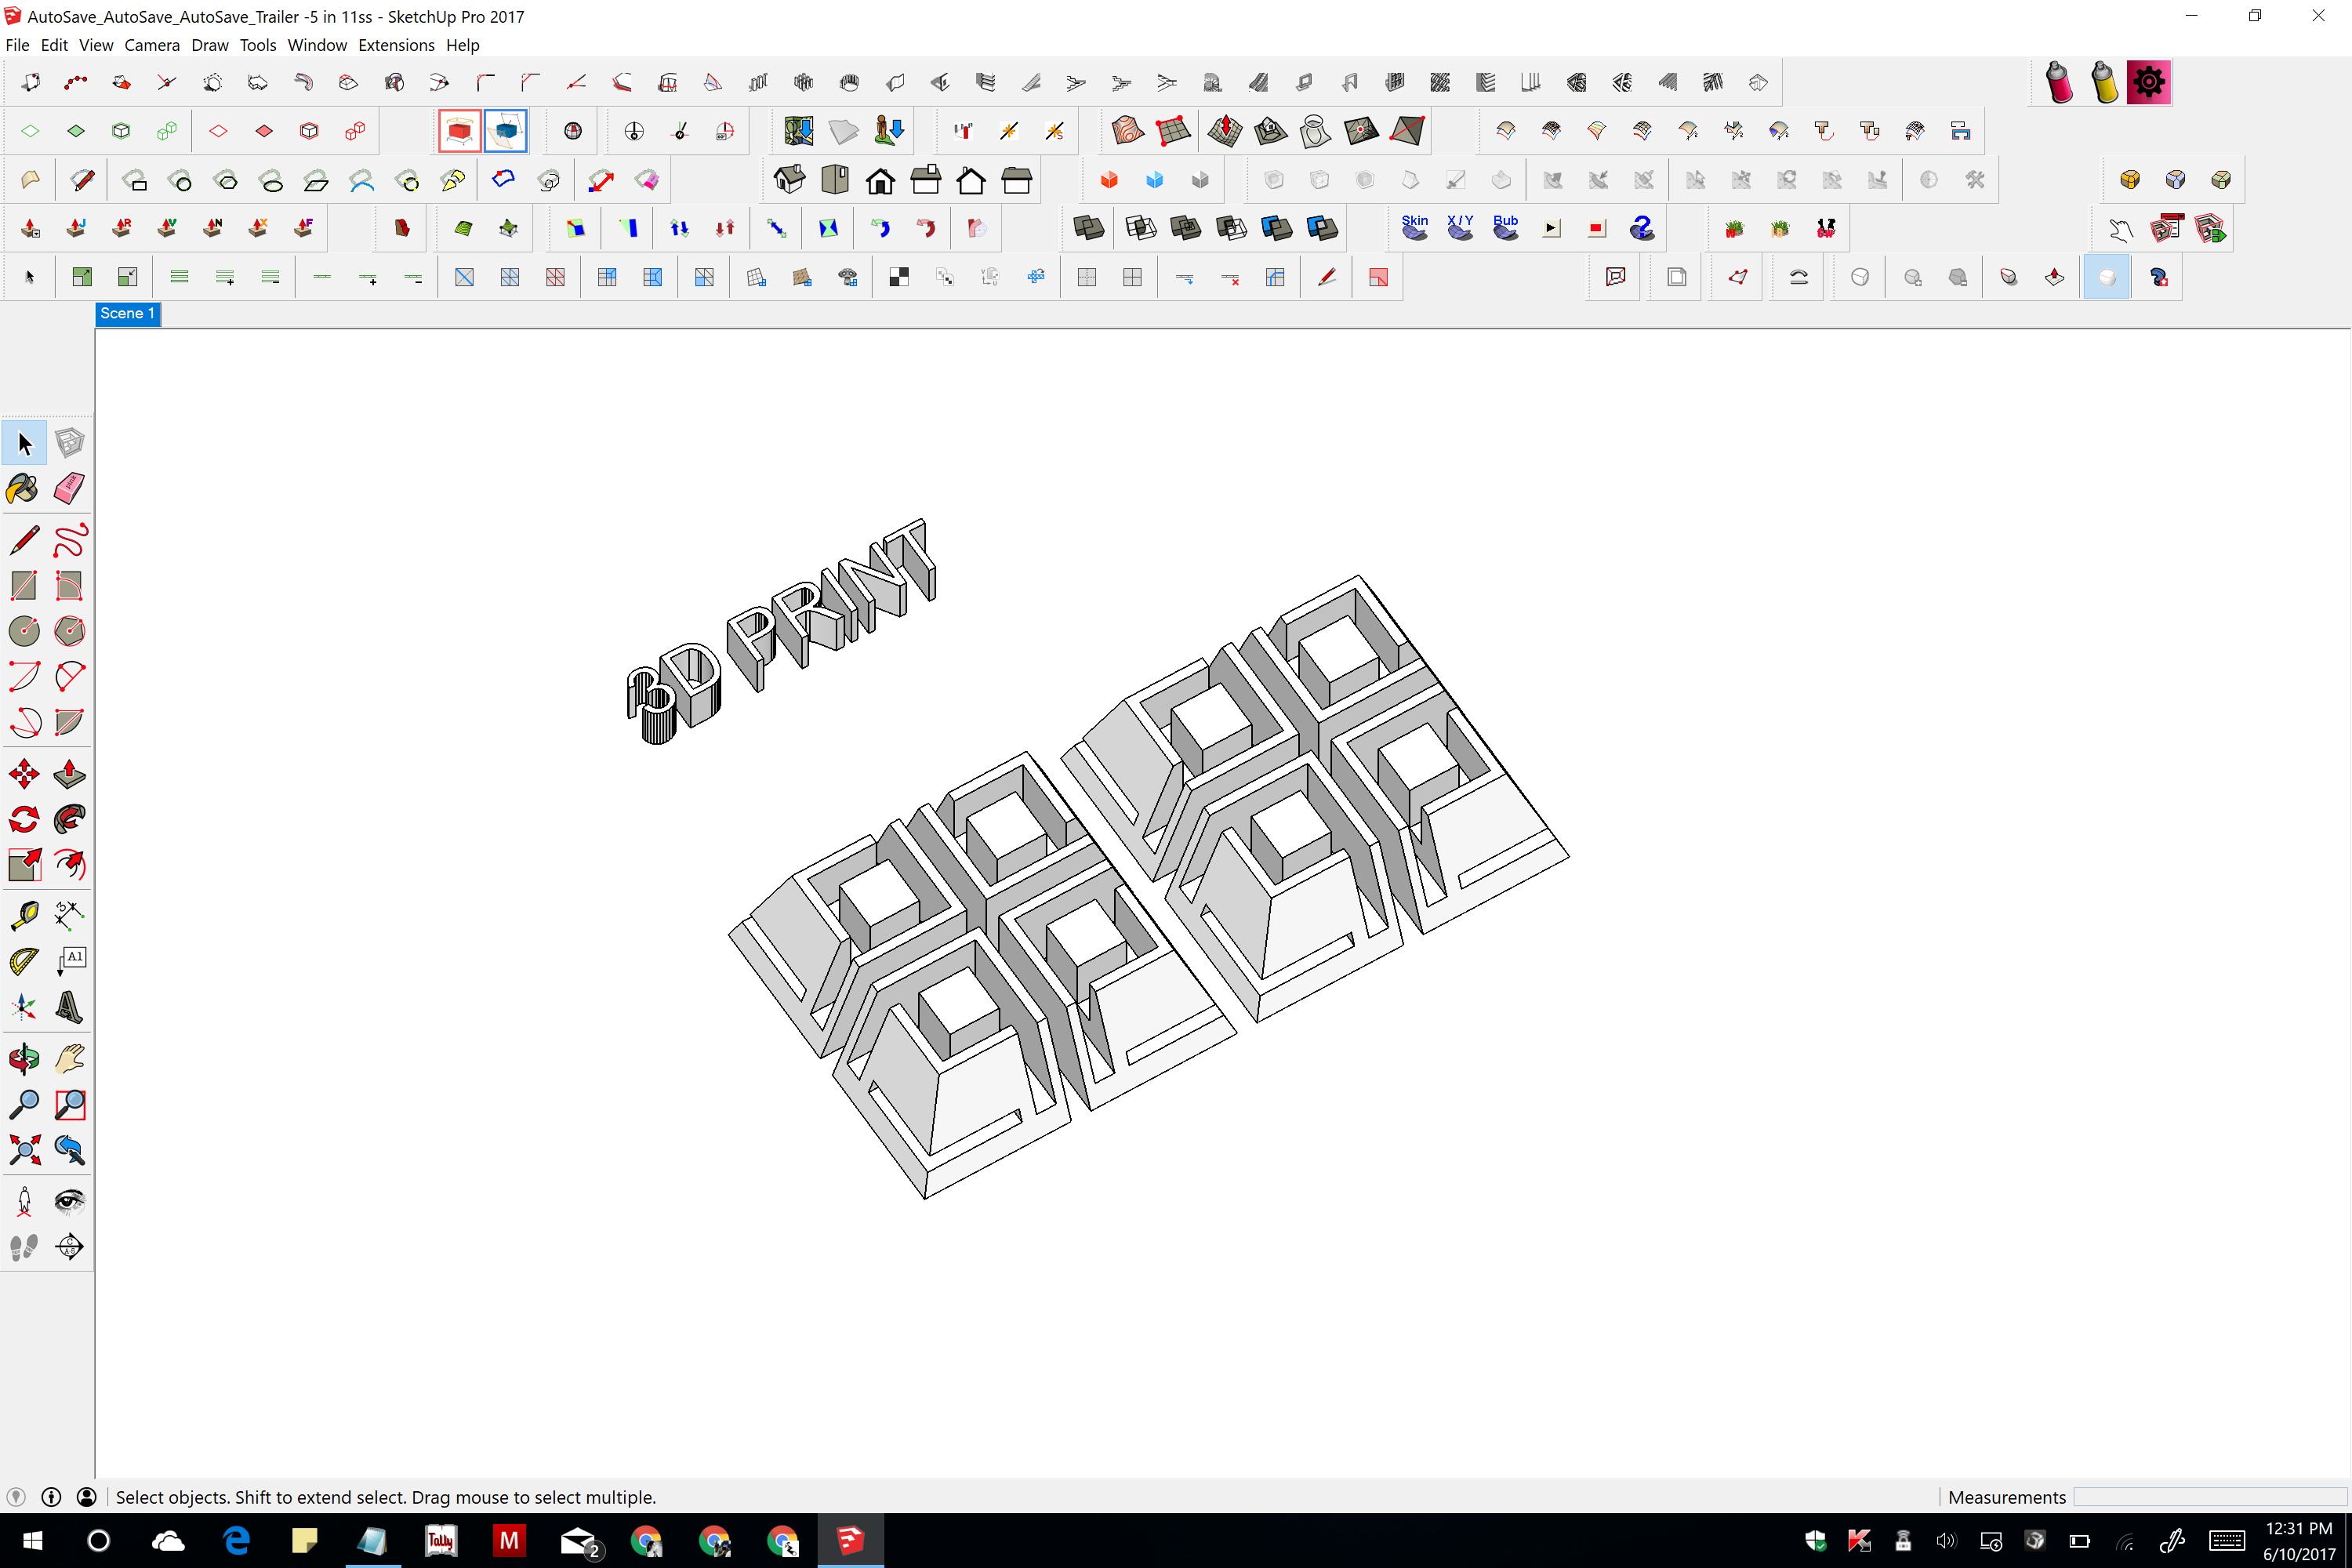Click Soap Skin red stop button
Screen dimensions: 2352x1568
click(1597, 229)
